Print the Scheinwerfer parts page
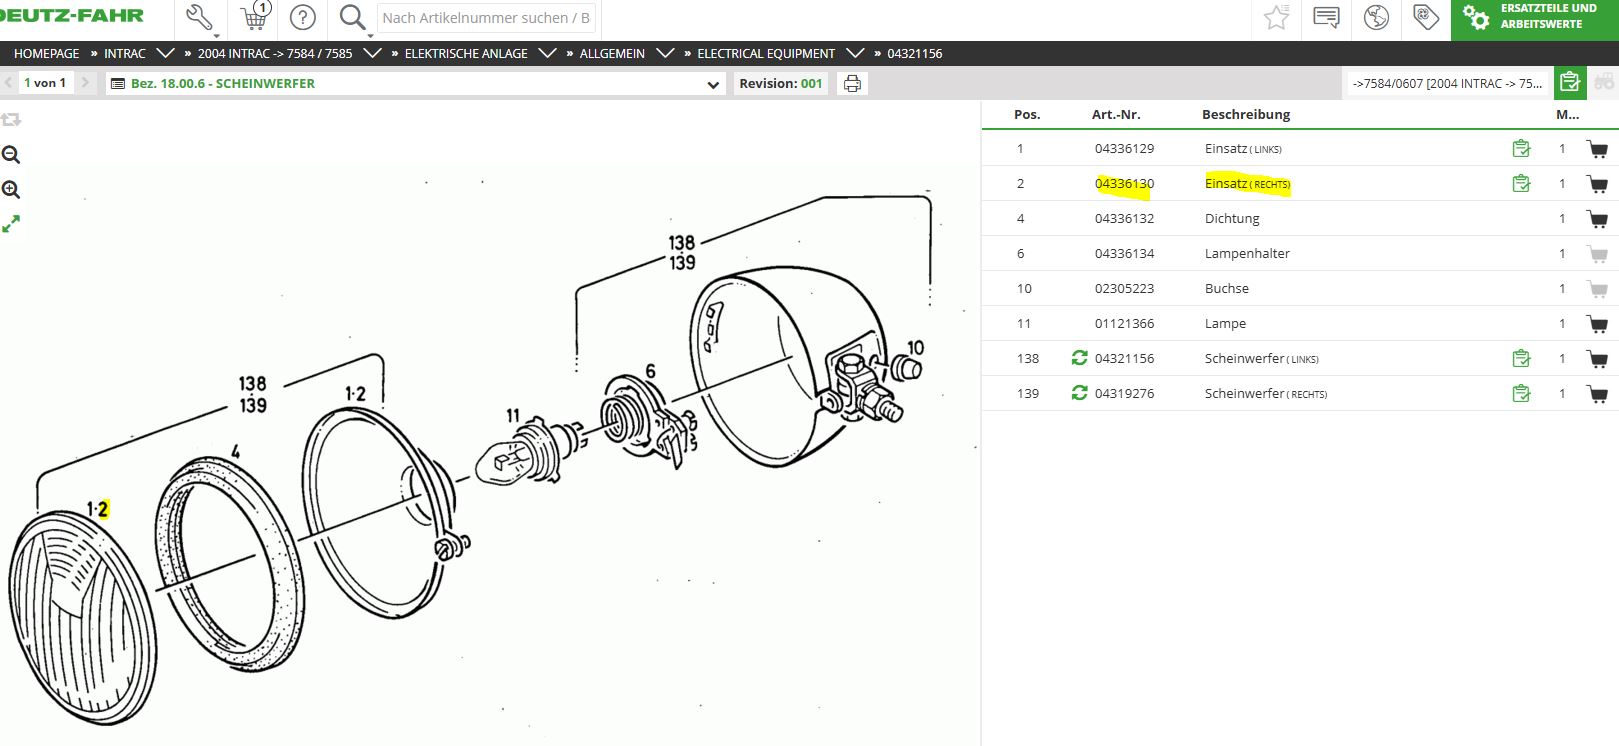This screenshot has height=746, width=1619. point(852,84)
